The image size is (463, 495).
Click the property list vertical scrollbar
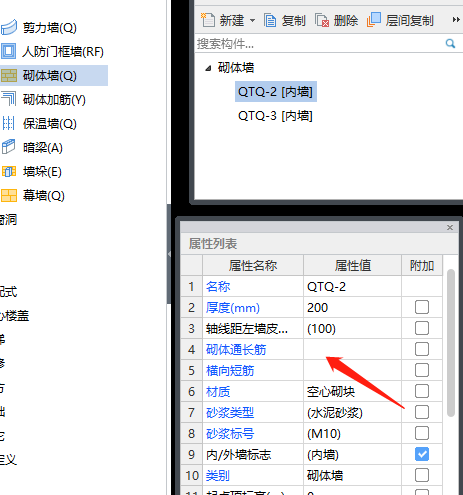(451, 343)
